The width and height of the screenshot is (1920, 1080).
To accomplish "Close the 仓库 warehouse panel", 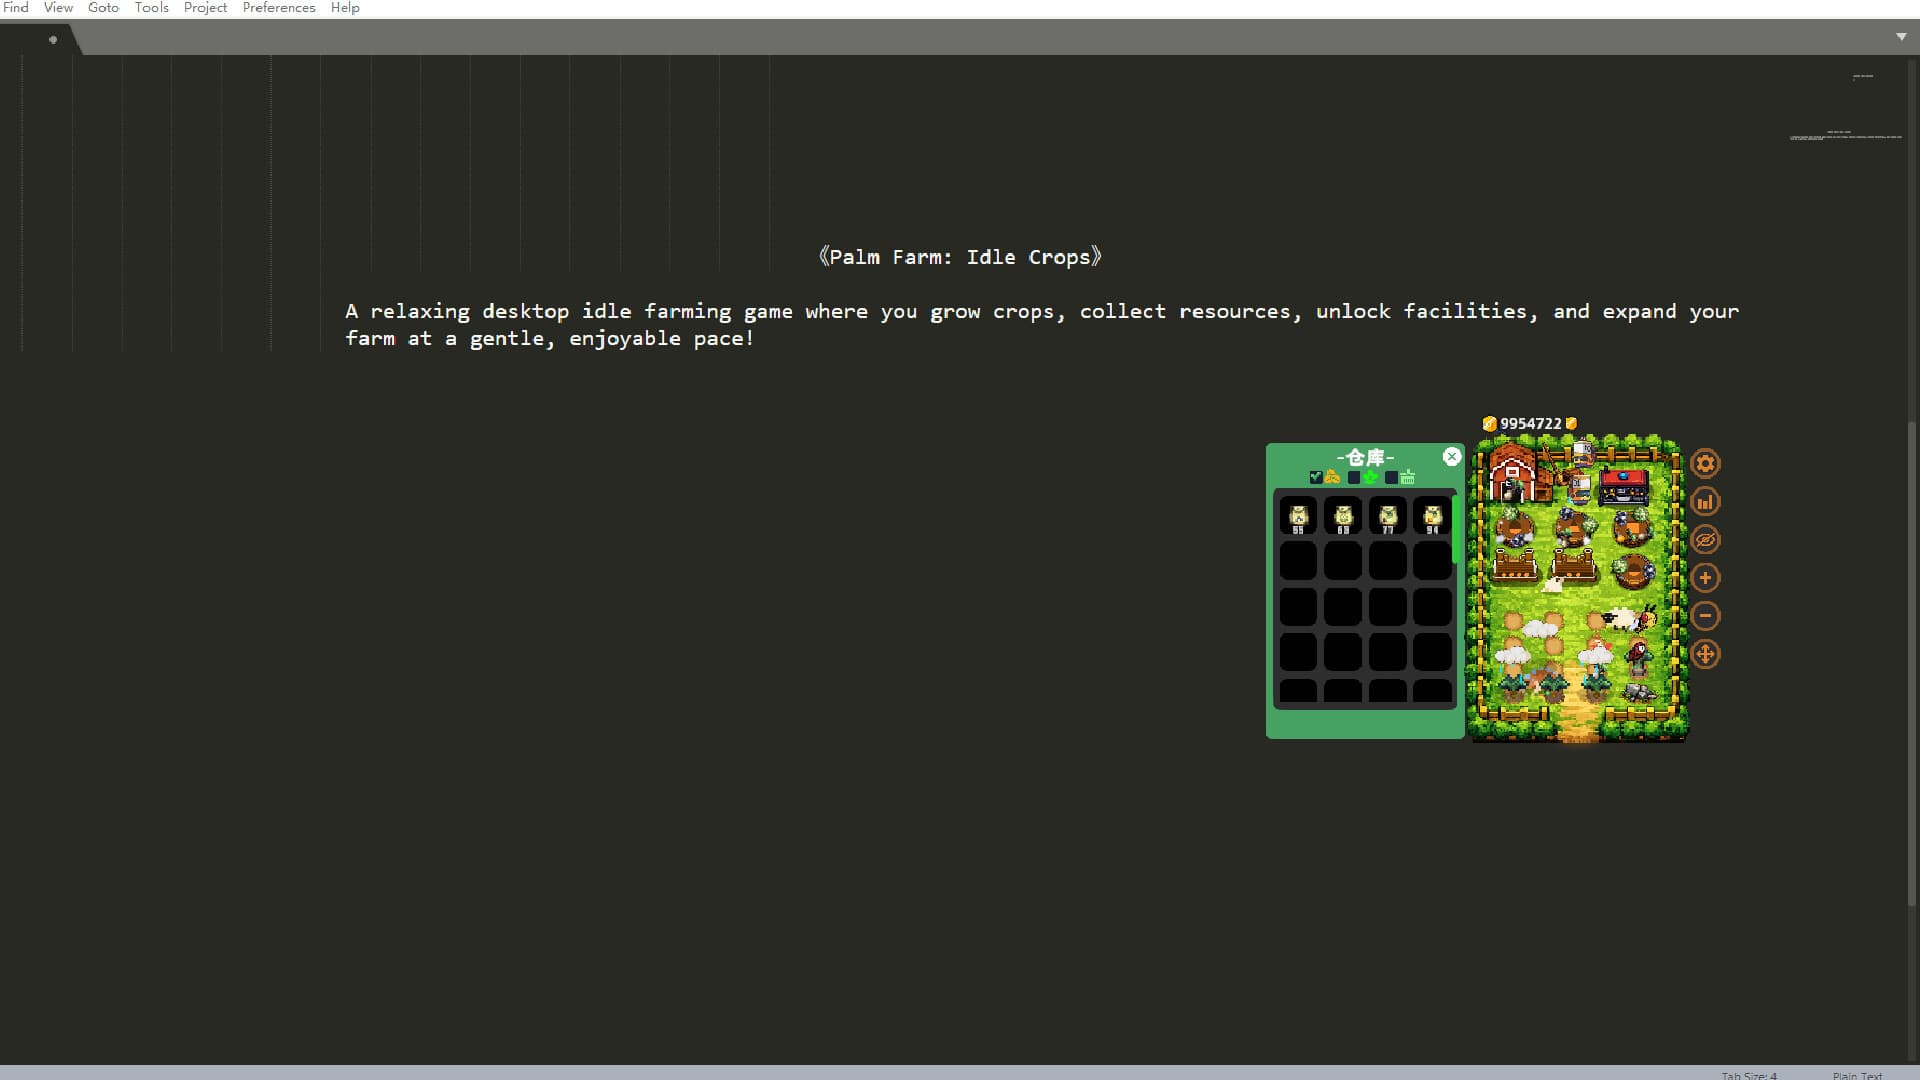I will [x=1452, y=457].
